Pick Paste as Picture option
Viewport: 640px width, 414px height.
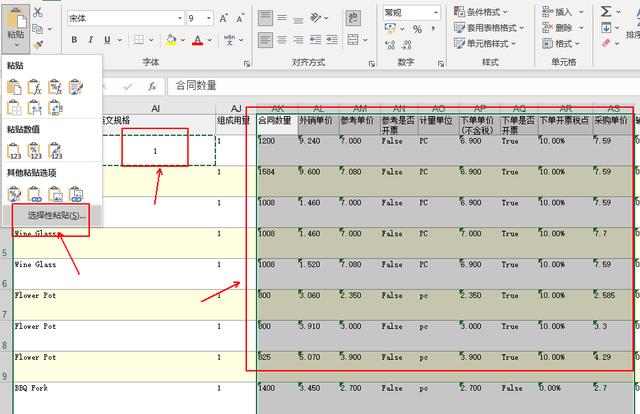56,192
